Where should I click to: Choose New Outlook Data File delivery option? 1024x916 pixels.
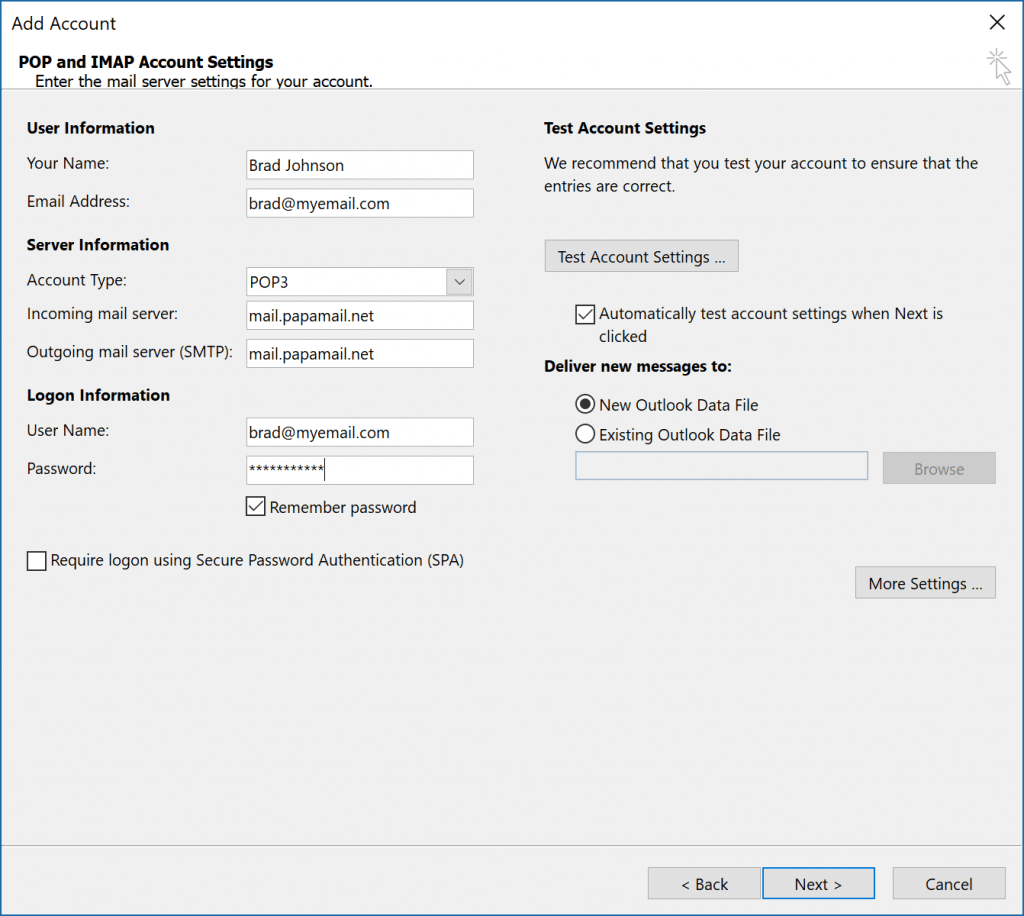585,404
